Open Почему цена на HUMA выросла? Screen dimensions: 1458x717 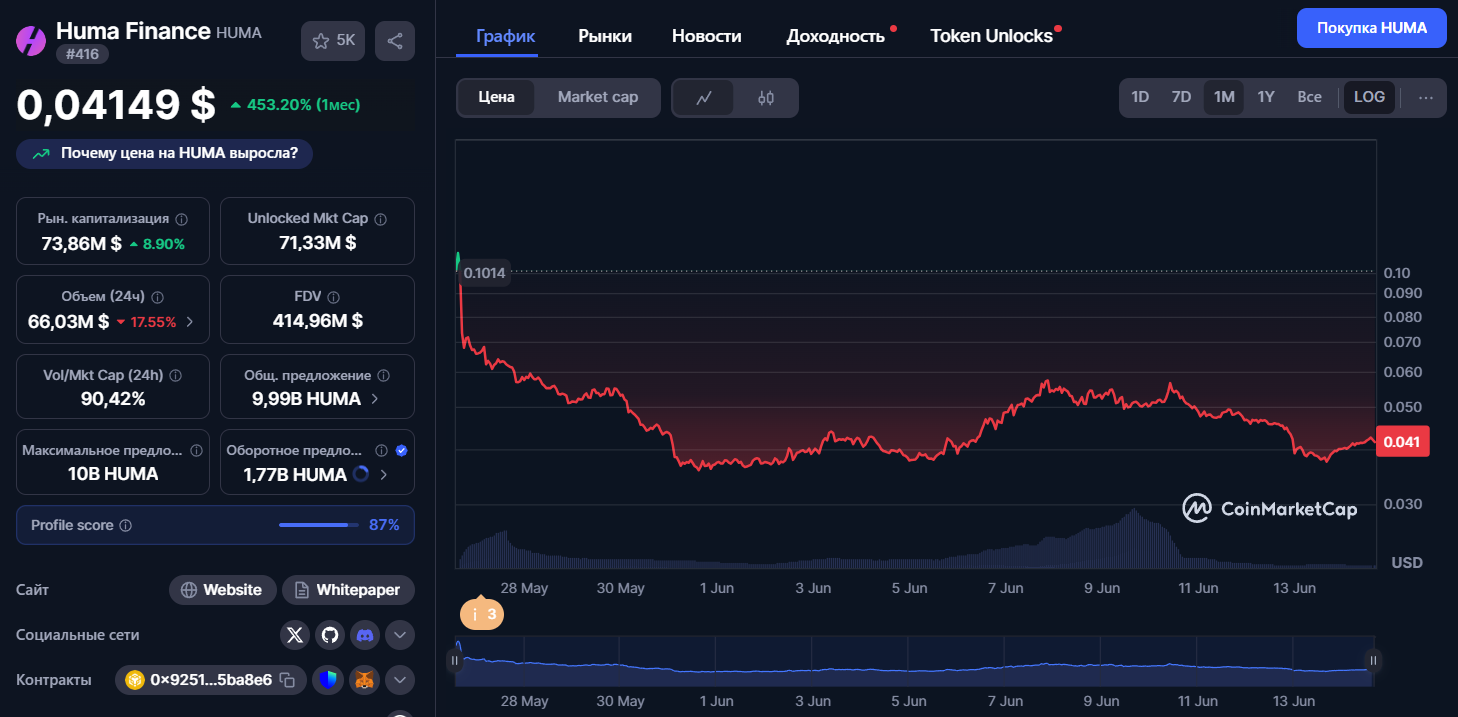(165, 154)
